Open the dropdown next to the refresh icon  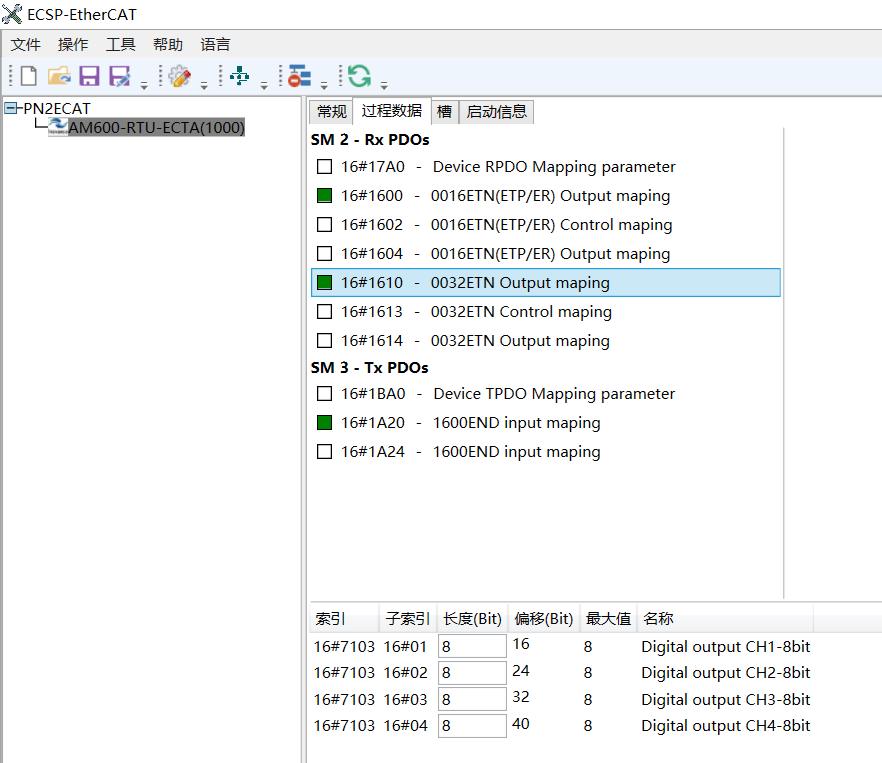[x=386, y=83]
